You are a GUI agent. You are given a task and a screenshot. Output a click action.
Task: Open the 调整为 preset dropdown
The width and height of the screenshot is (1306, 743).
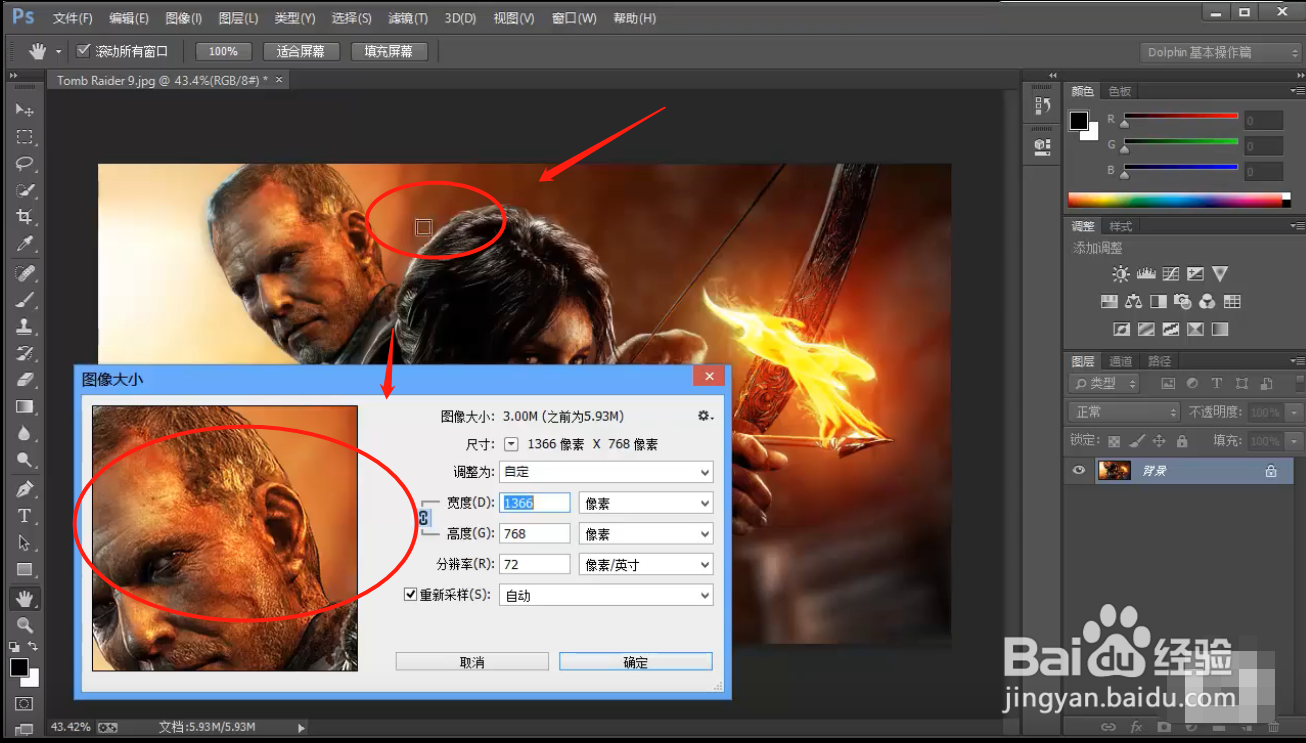[x=606, y=471]
